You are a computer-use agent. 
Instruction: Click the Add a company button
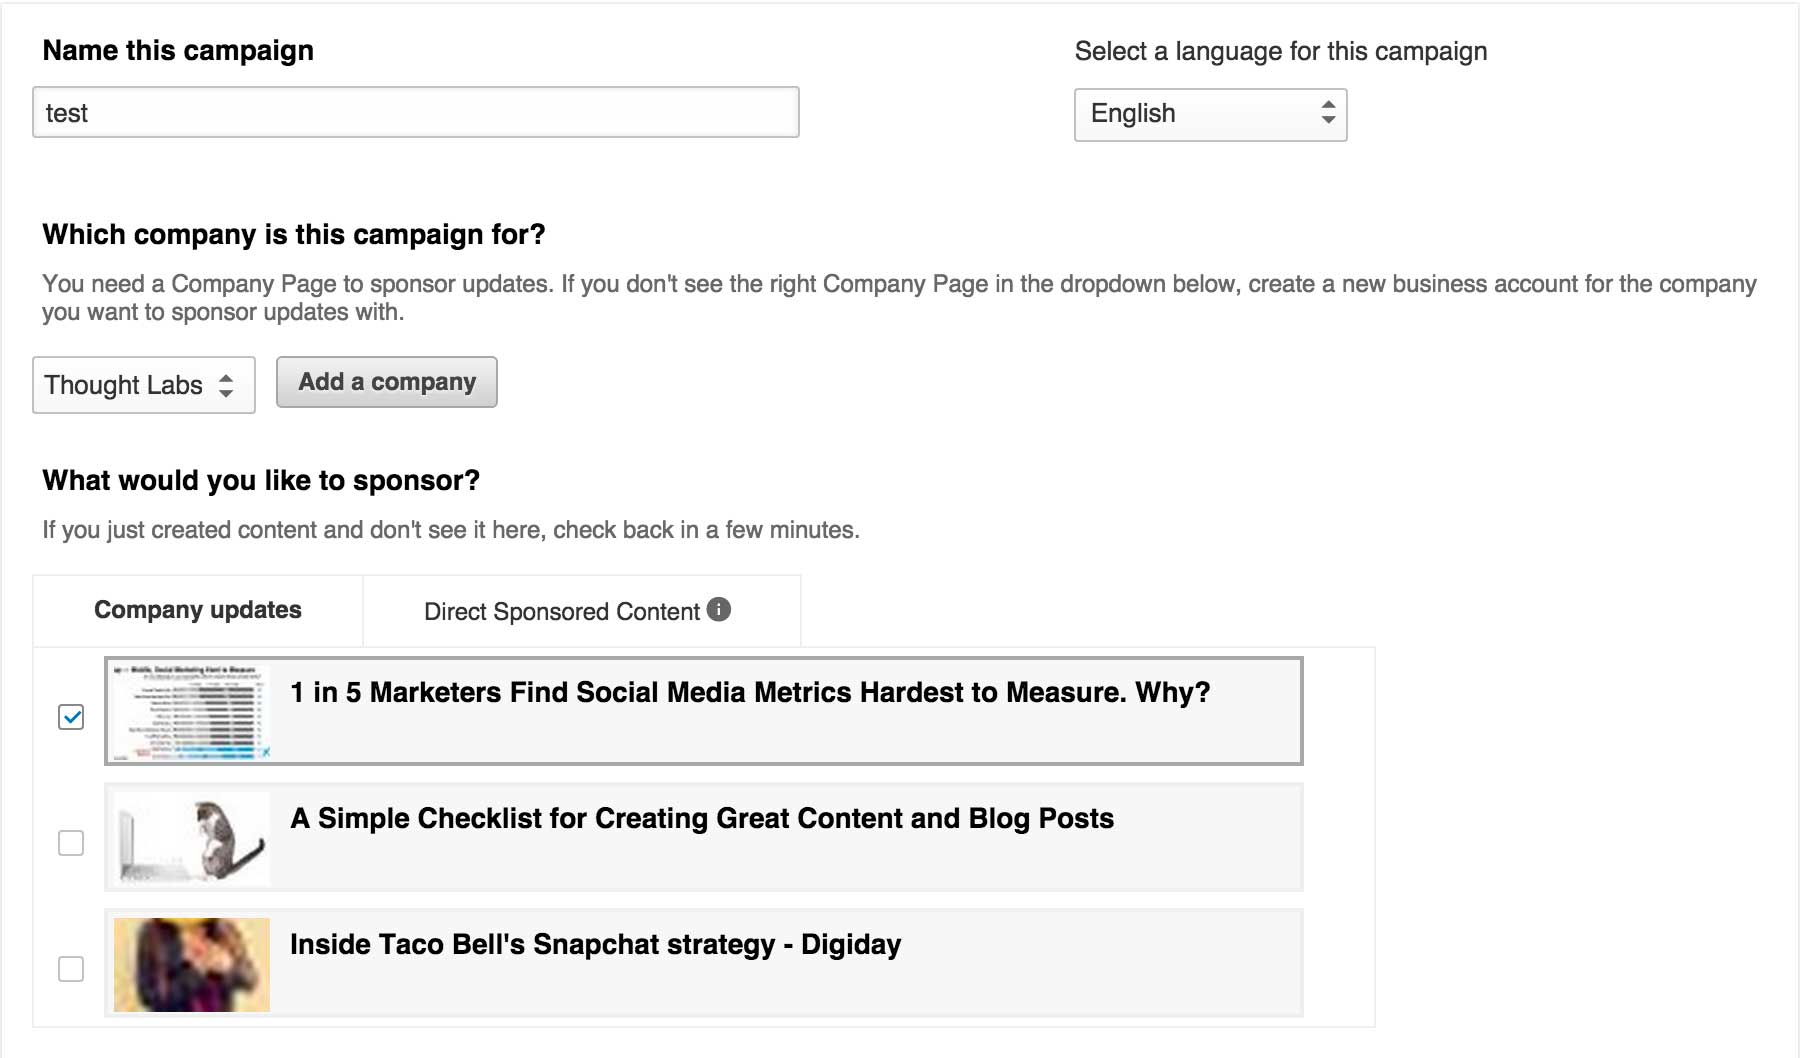[x=386, y=382]
